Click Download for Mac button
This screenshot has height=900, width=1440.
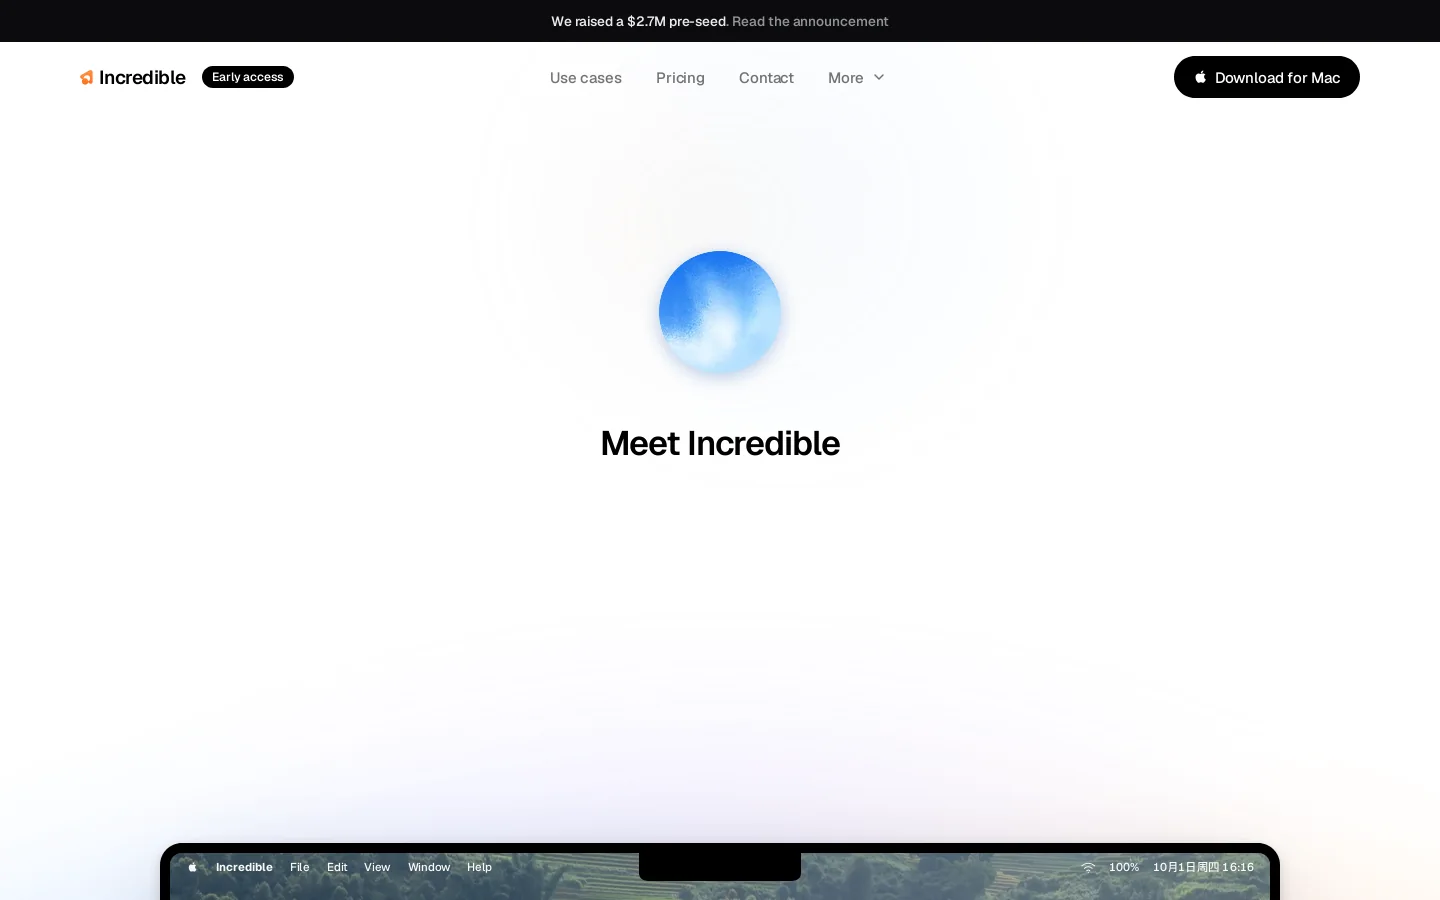tap(1267, 77)
